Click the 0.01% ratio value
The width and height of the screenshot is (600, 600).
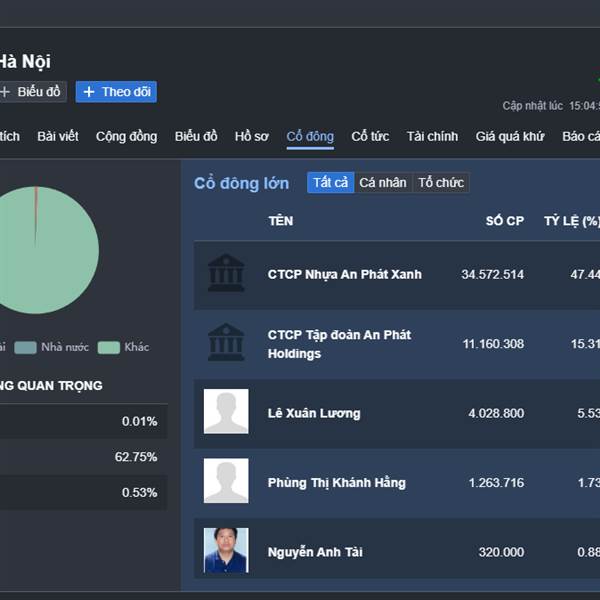(139, 421)
